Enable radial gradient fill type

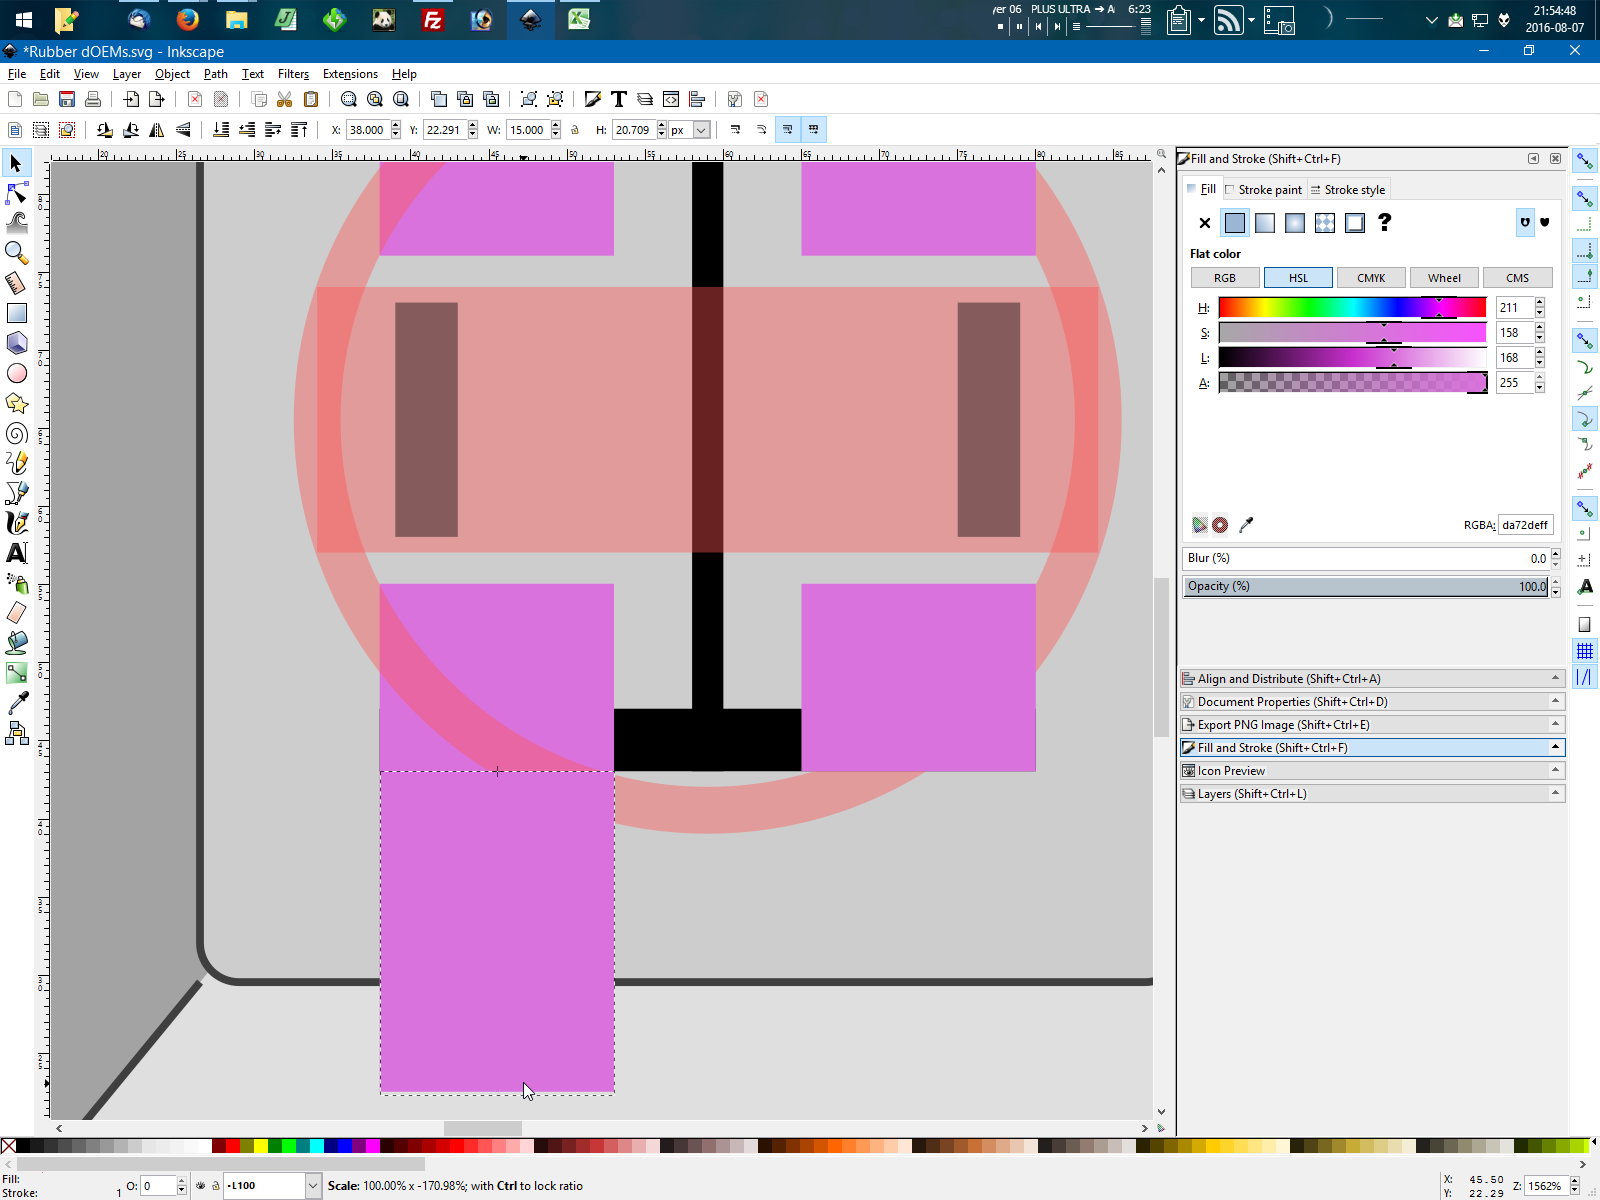(1294, 223)
